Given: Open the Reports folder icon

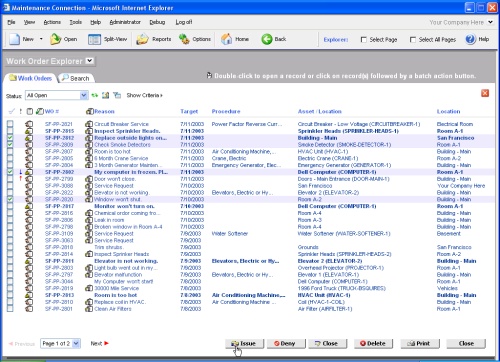Looking at the screenshot, I should (142, 39).
